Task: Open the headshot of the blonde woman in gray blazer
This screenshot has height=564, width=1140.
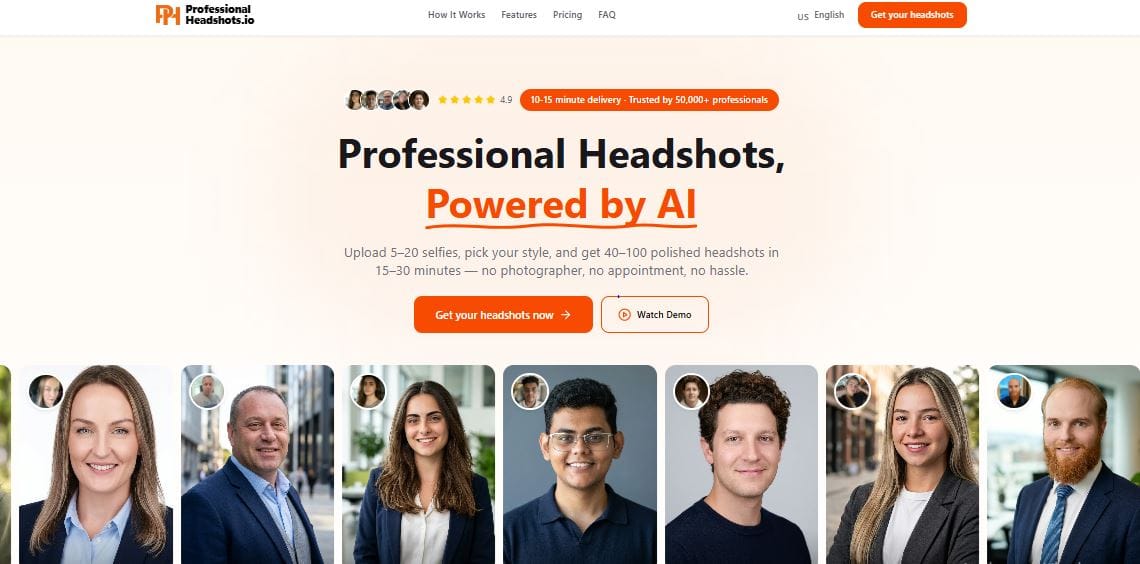Action: click(902, 464)
